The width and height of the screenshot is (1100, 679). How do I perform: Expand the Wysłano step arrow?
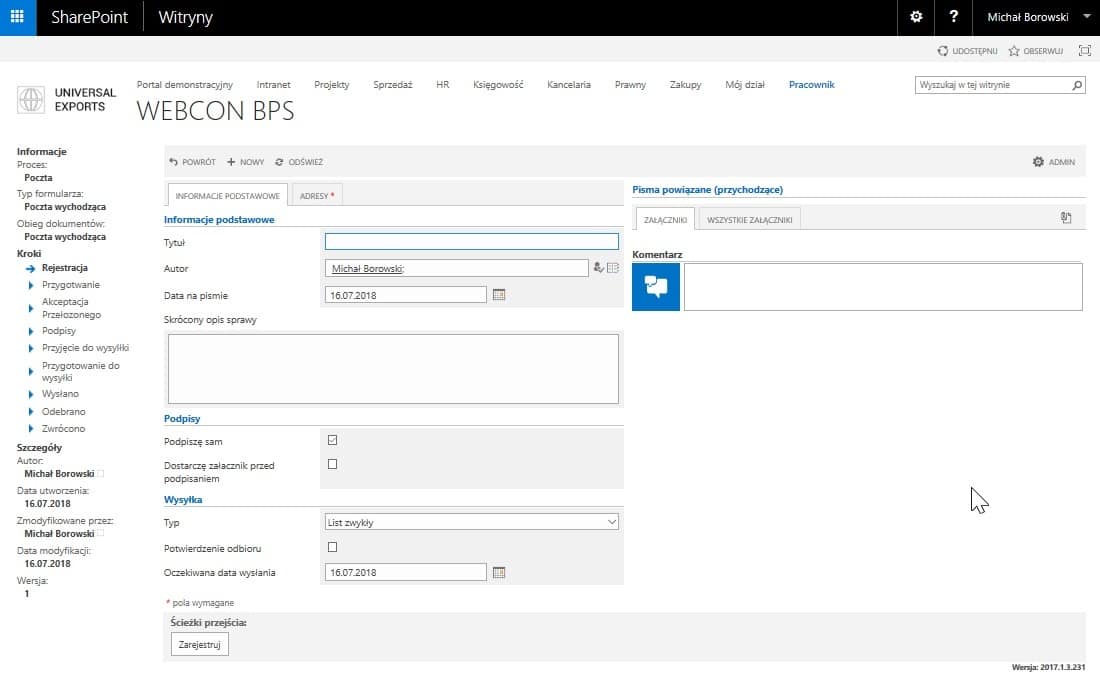pos(30,394)
